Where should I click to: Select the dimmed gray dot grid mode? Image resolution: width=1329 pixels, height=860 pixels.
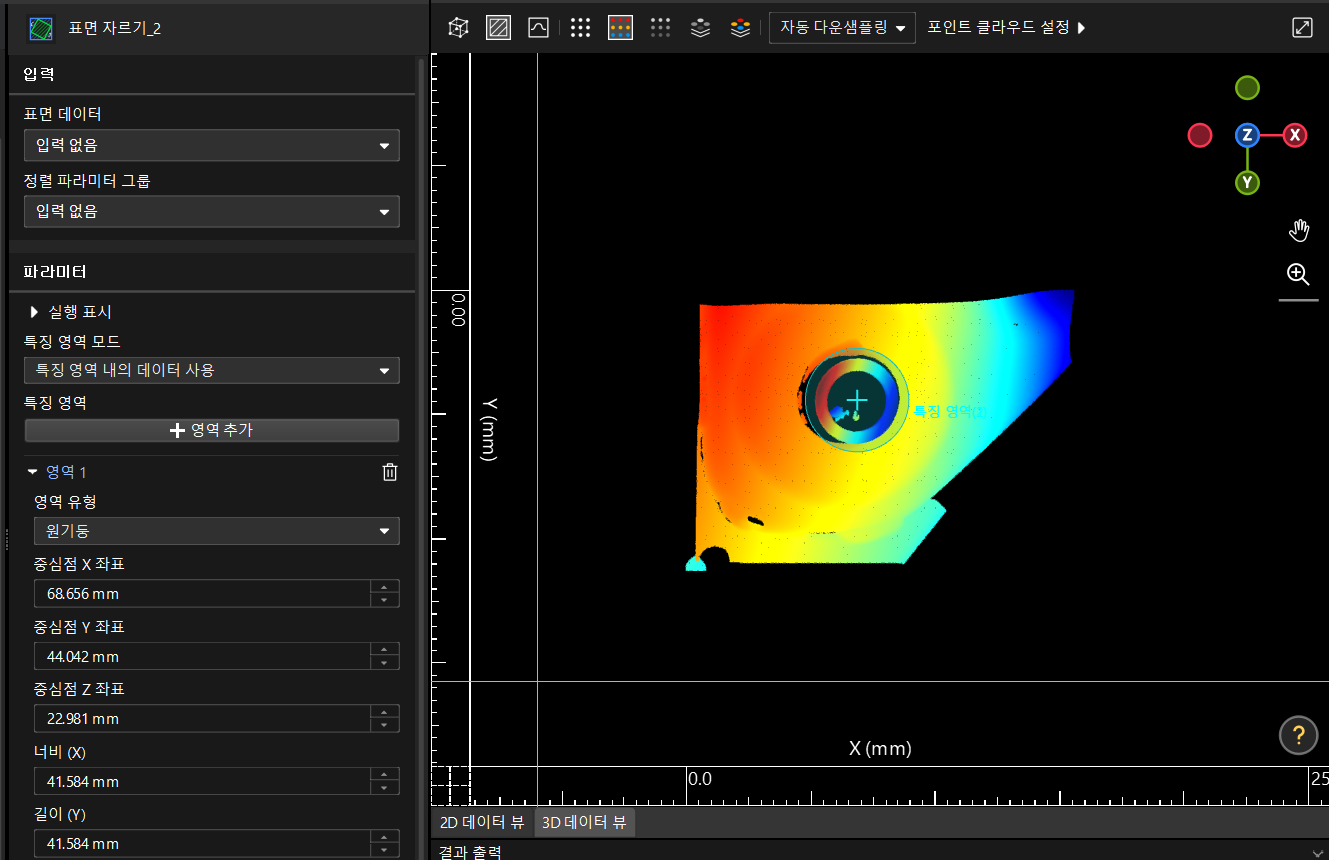pyautogui.click(x=660, y=28)
